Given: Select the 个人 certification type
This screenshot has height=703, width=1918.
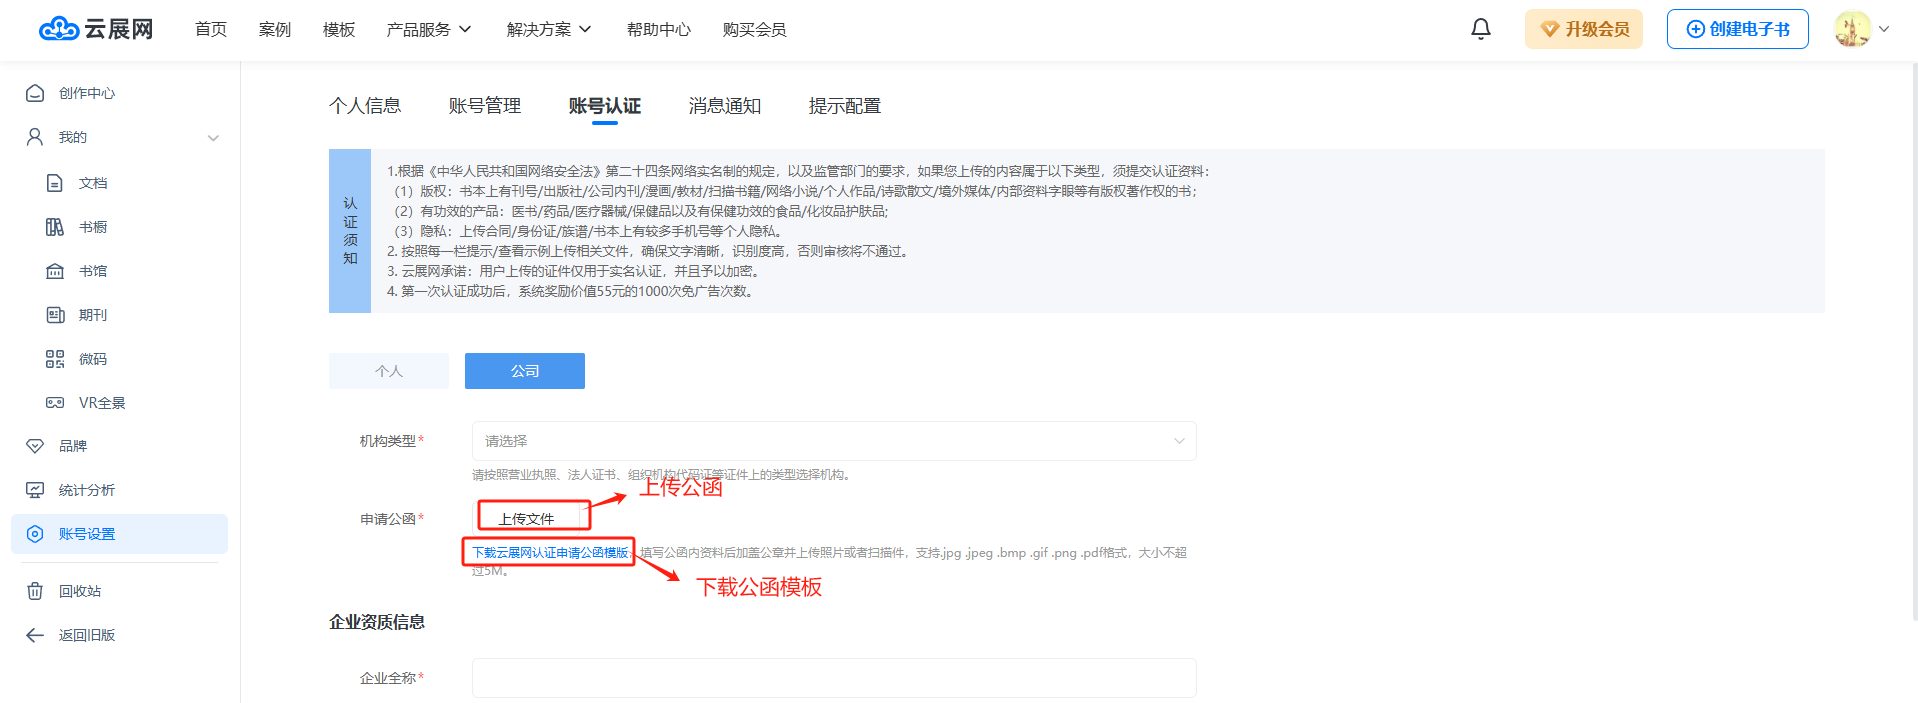Looking at the screenshot, I should (389, 371).
